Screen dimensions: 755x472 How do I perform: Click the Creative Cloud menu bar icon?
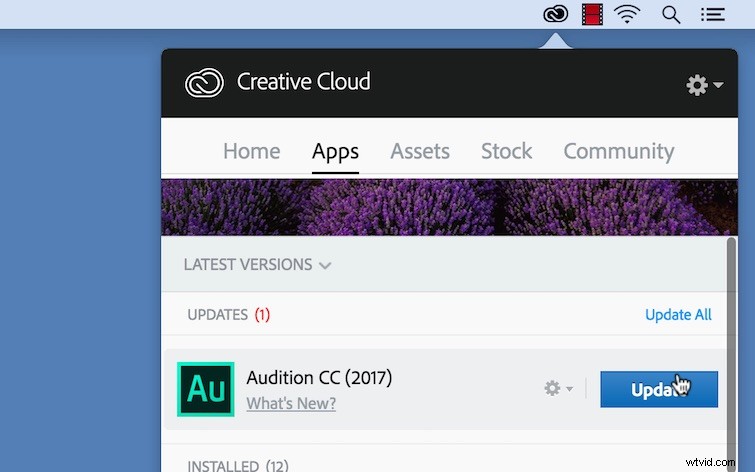(556, 14)
